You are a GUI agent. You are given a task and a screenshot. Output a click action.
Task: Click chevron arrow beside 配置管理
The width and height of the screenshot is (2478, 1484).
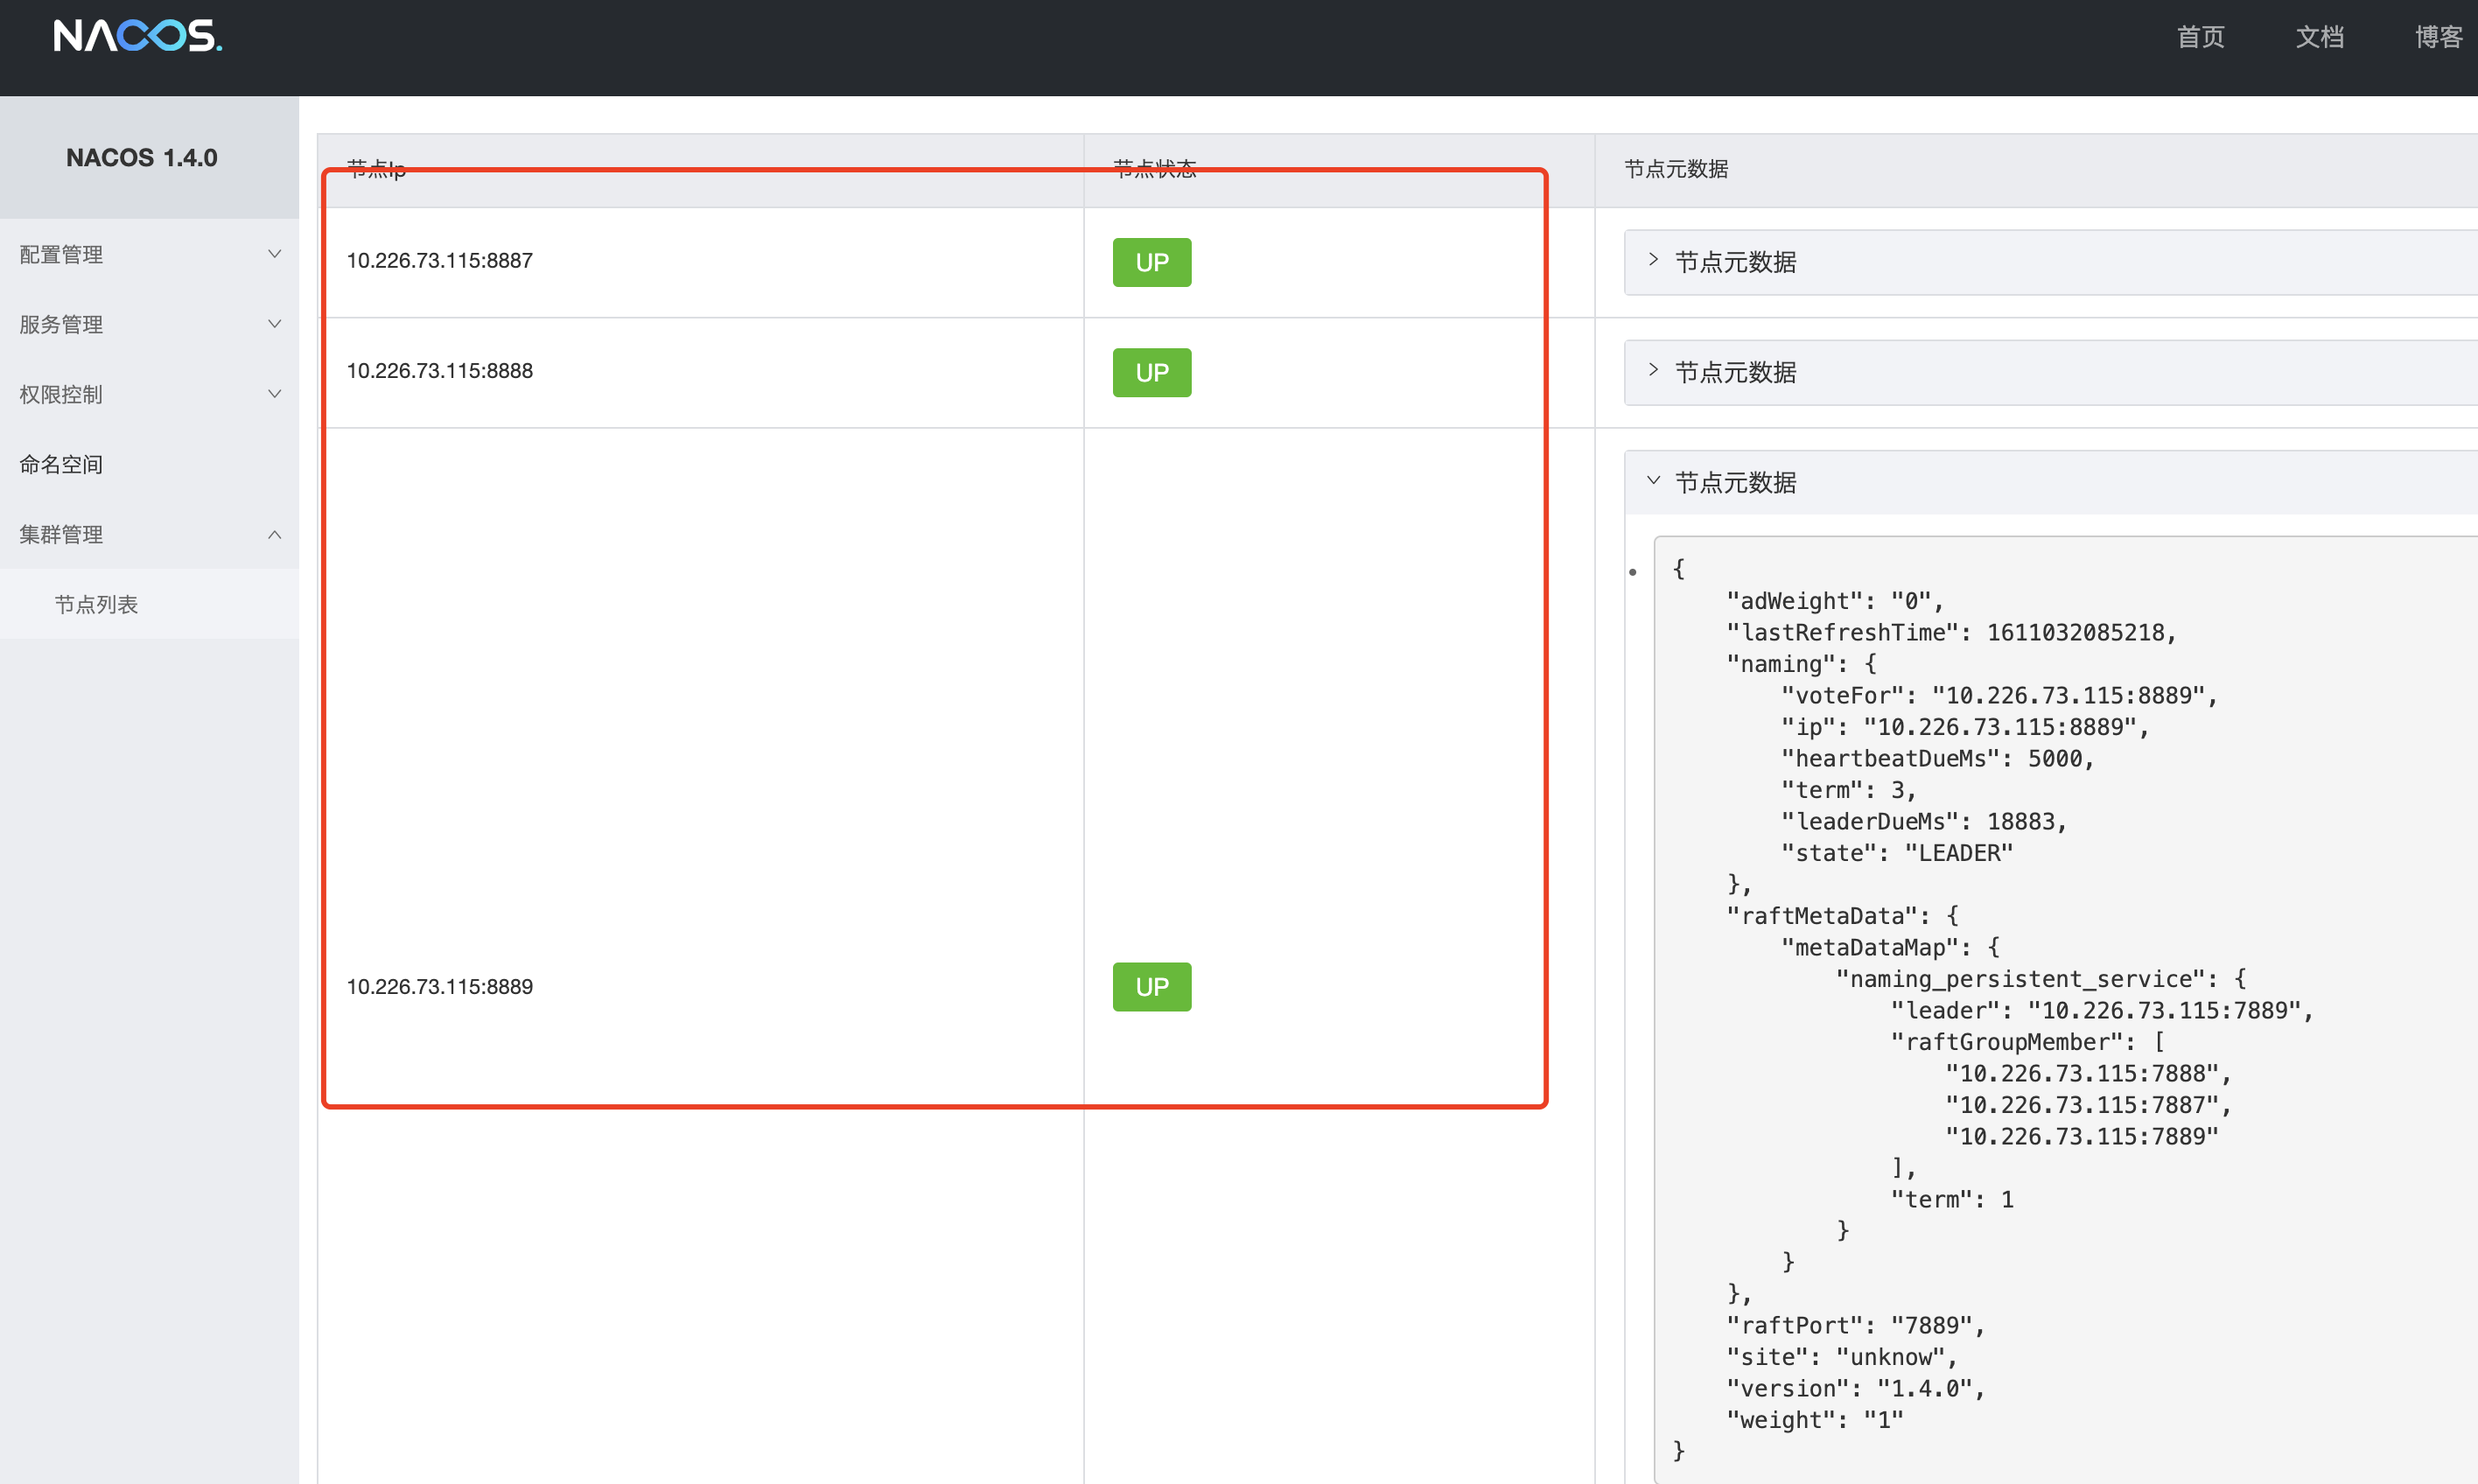pyautogui.click(x=274, y=254)
